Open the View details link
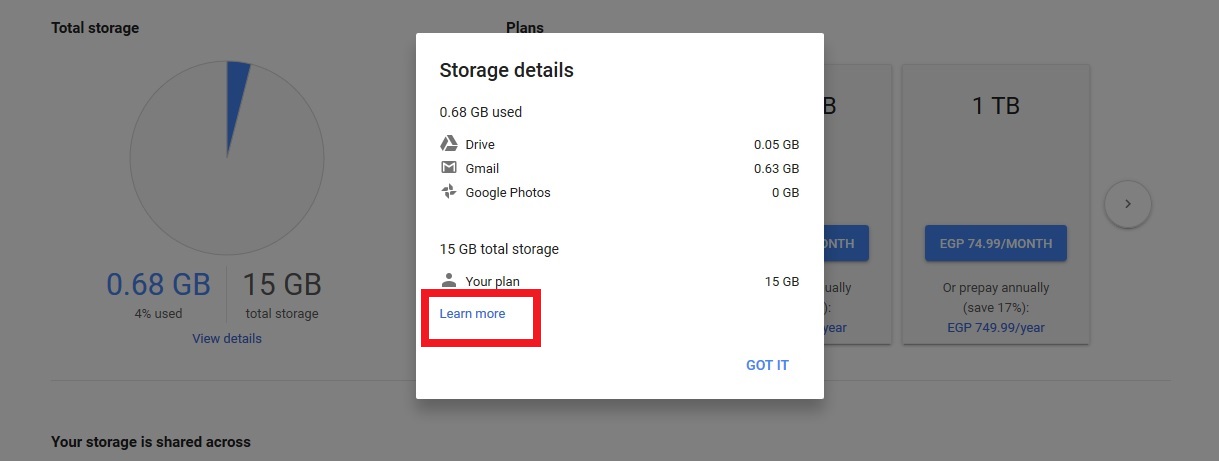Screen dimensions: 1219x461 coord(227,339)
